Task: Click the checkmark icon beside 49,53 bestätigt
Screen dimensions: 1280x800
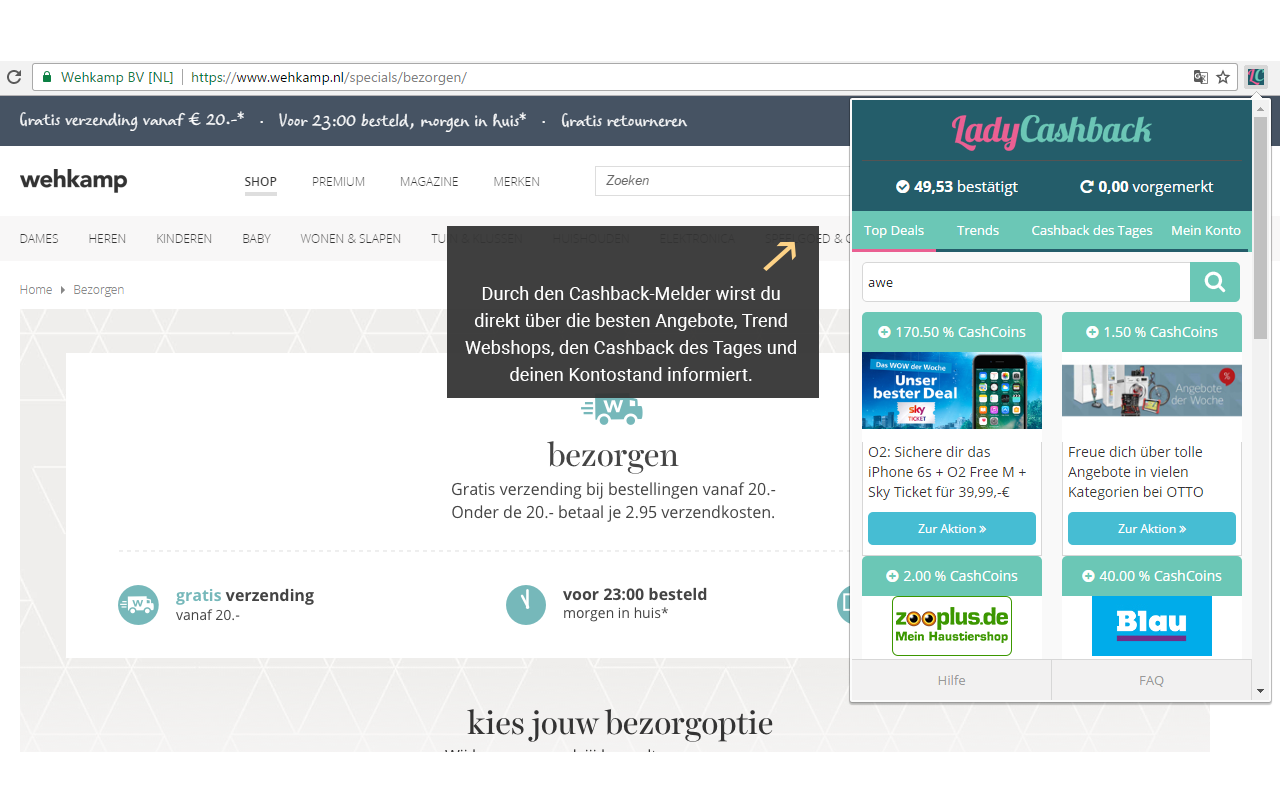Action: [x=902, y=187]
